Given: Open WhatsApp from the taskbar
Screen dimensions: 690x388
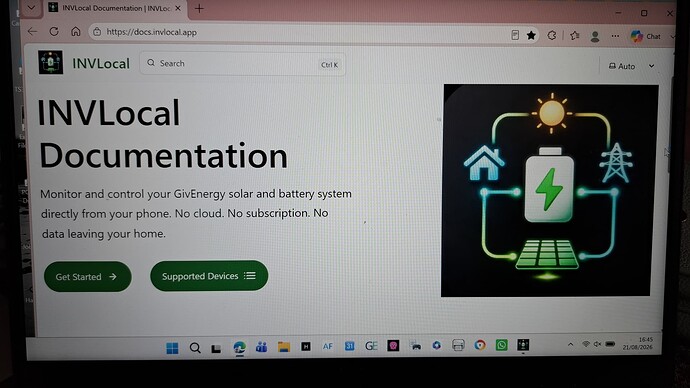Looking at the screenshot, I should pyautogui.click(x=501, y=345).
